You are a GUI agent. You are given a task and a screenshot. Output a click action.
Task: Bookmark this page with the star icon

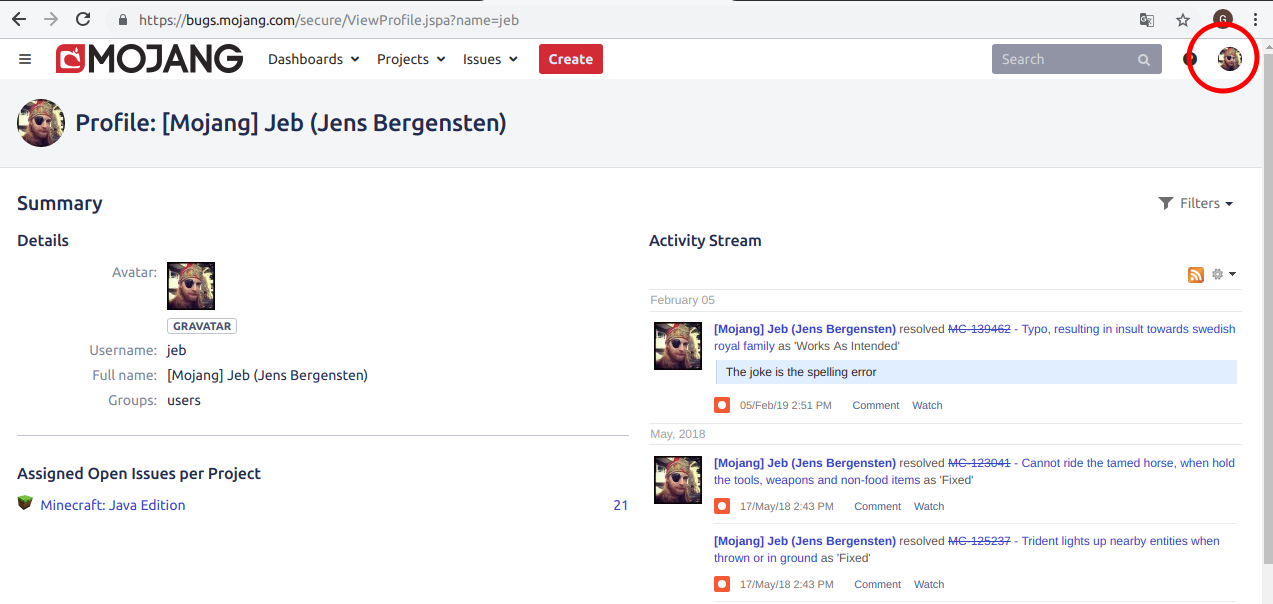click(x=1183, y=19)
